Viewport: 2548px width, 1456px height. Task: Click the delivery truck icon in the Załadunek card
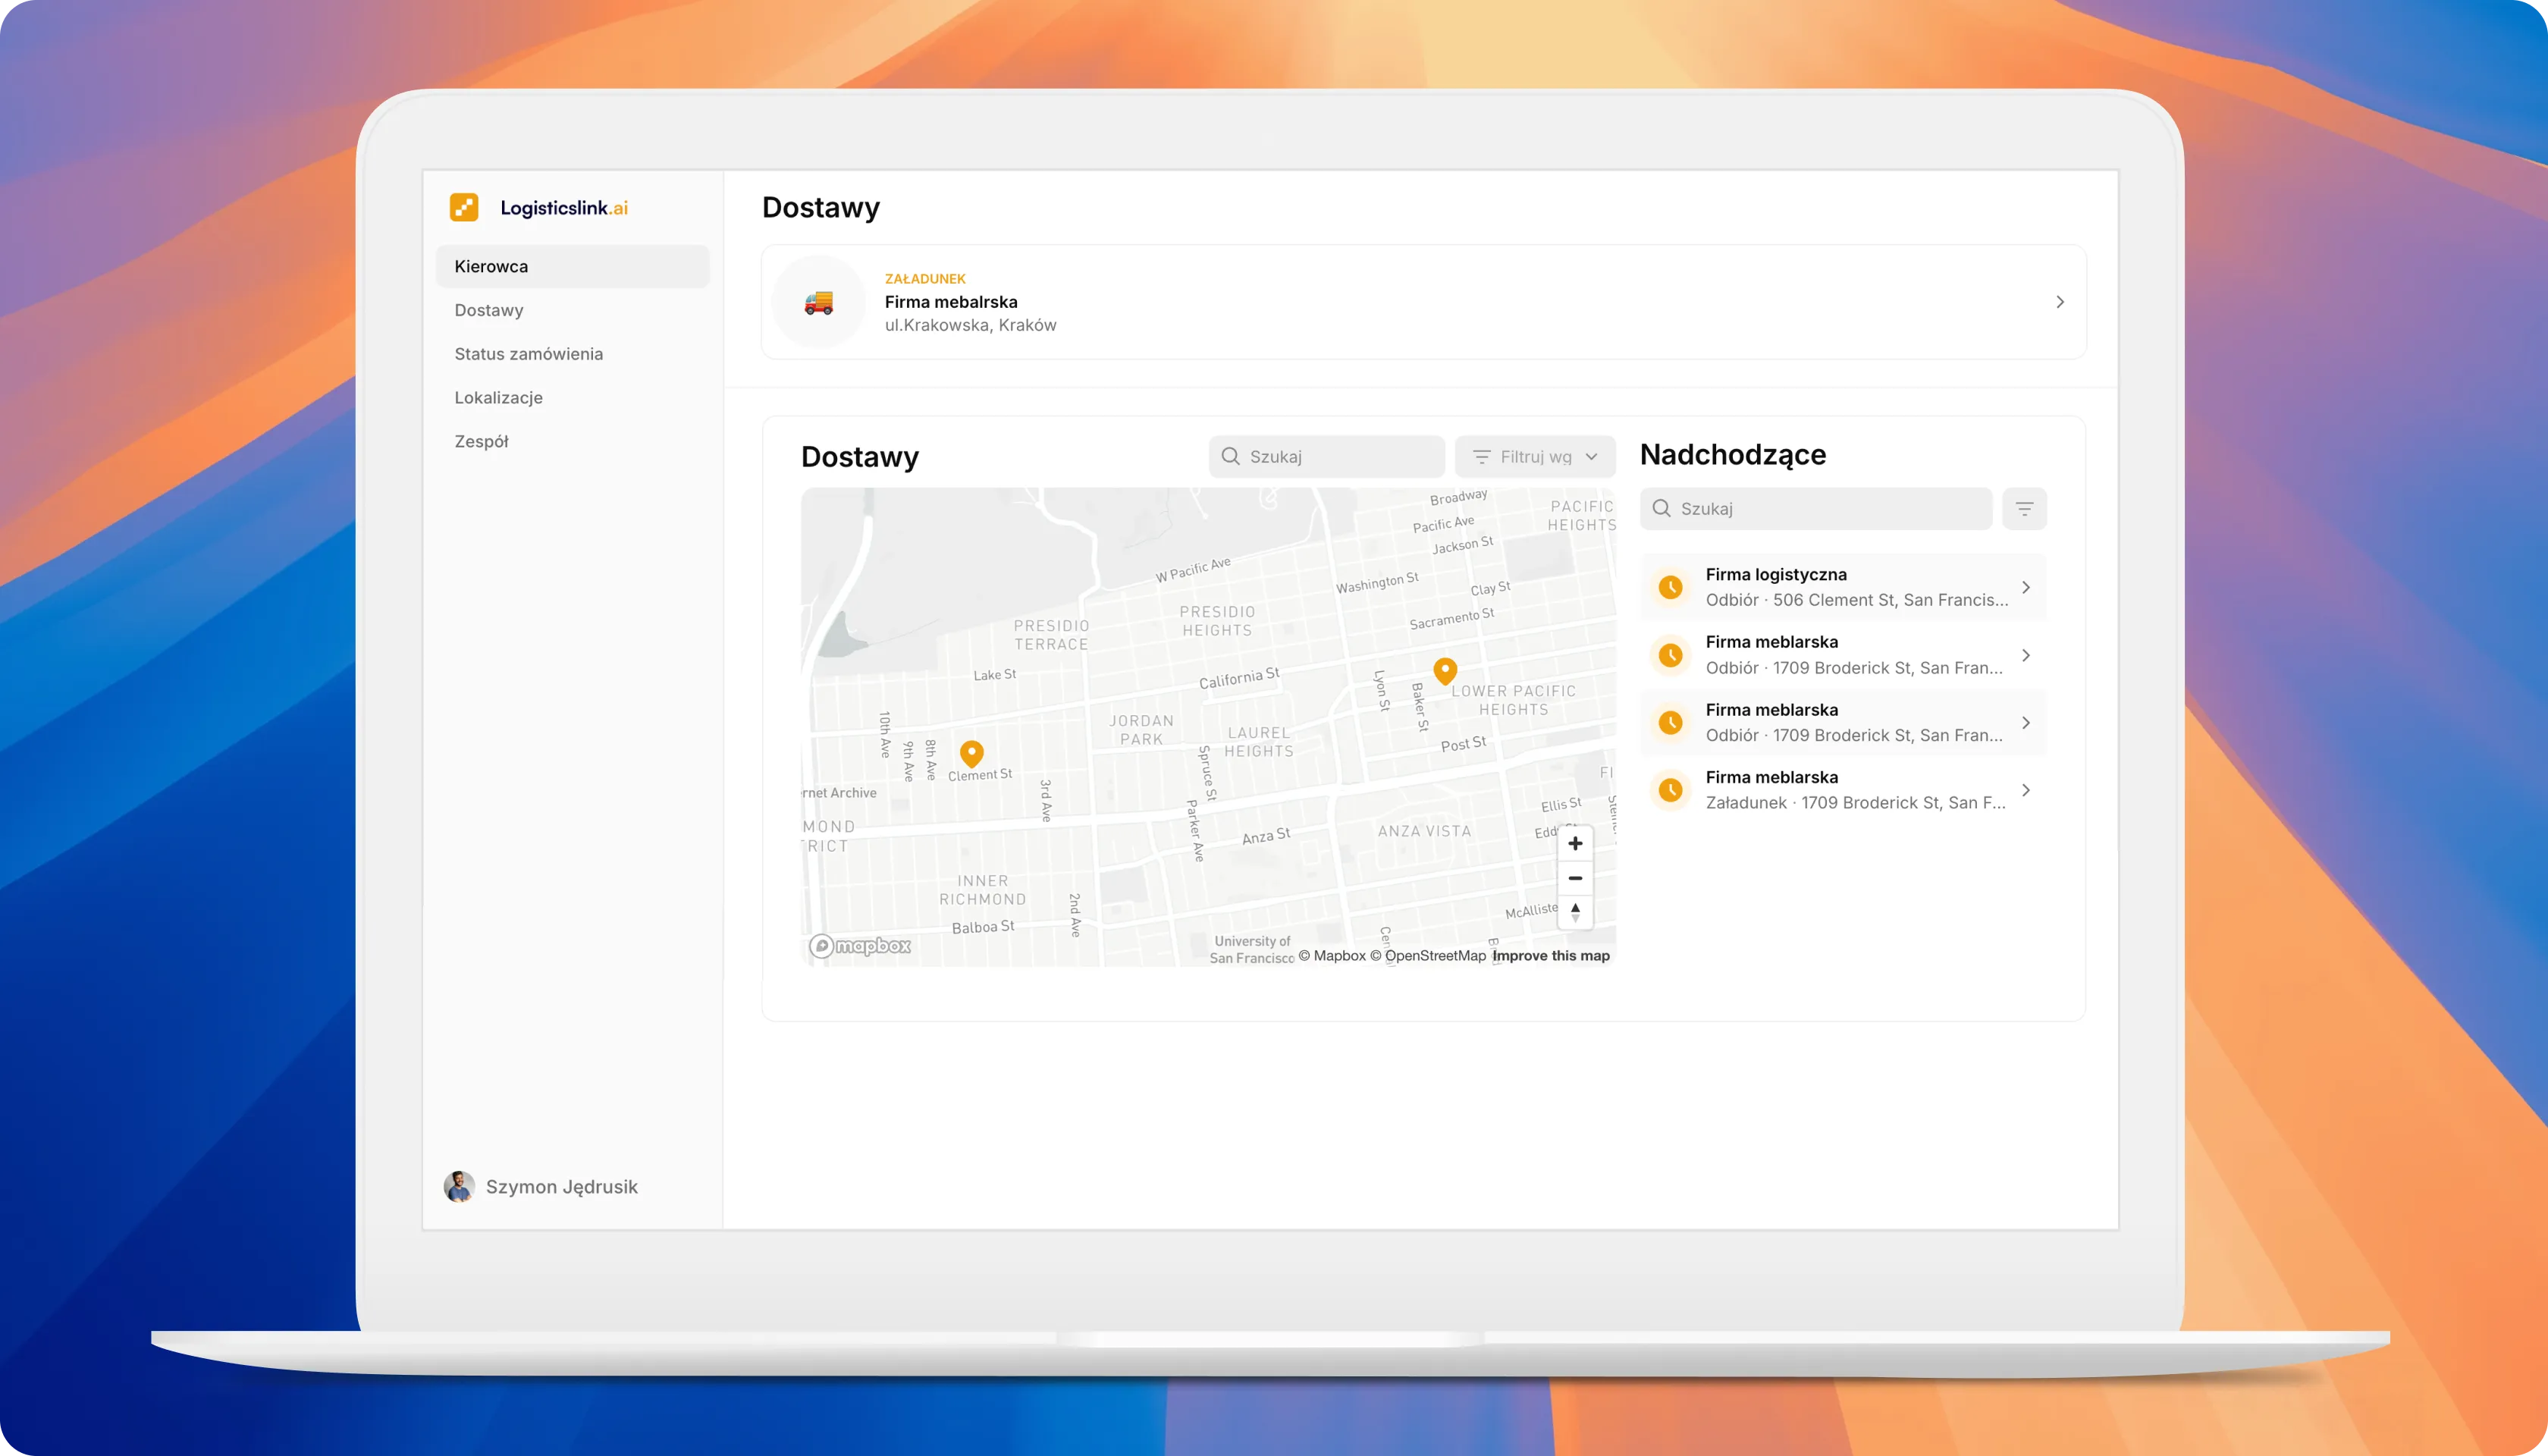pos(819,302)
